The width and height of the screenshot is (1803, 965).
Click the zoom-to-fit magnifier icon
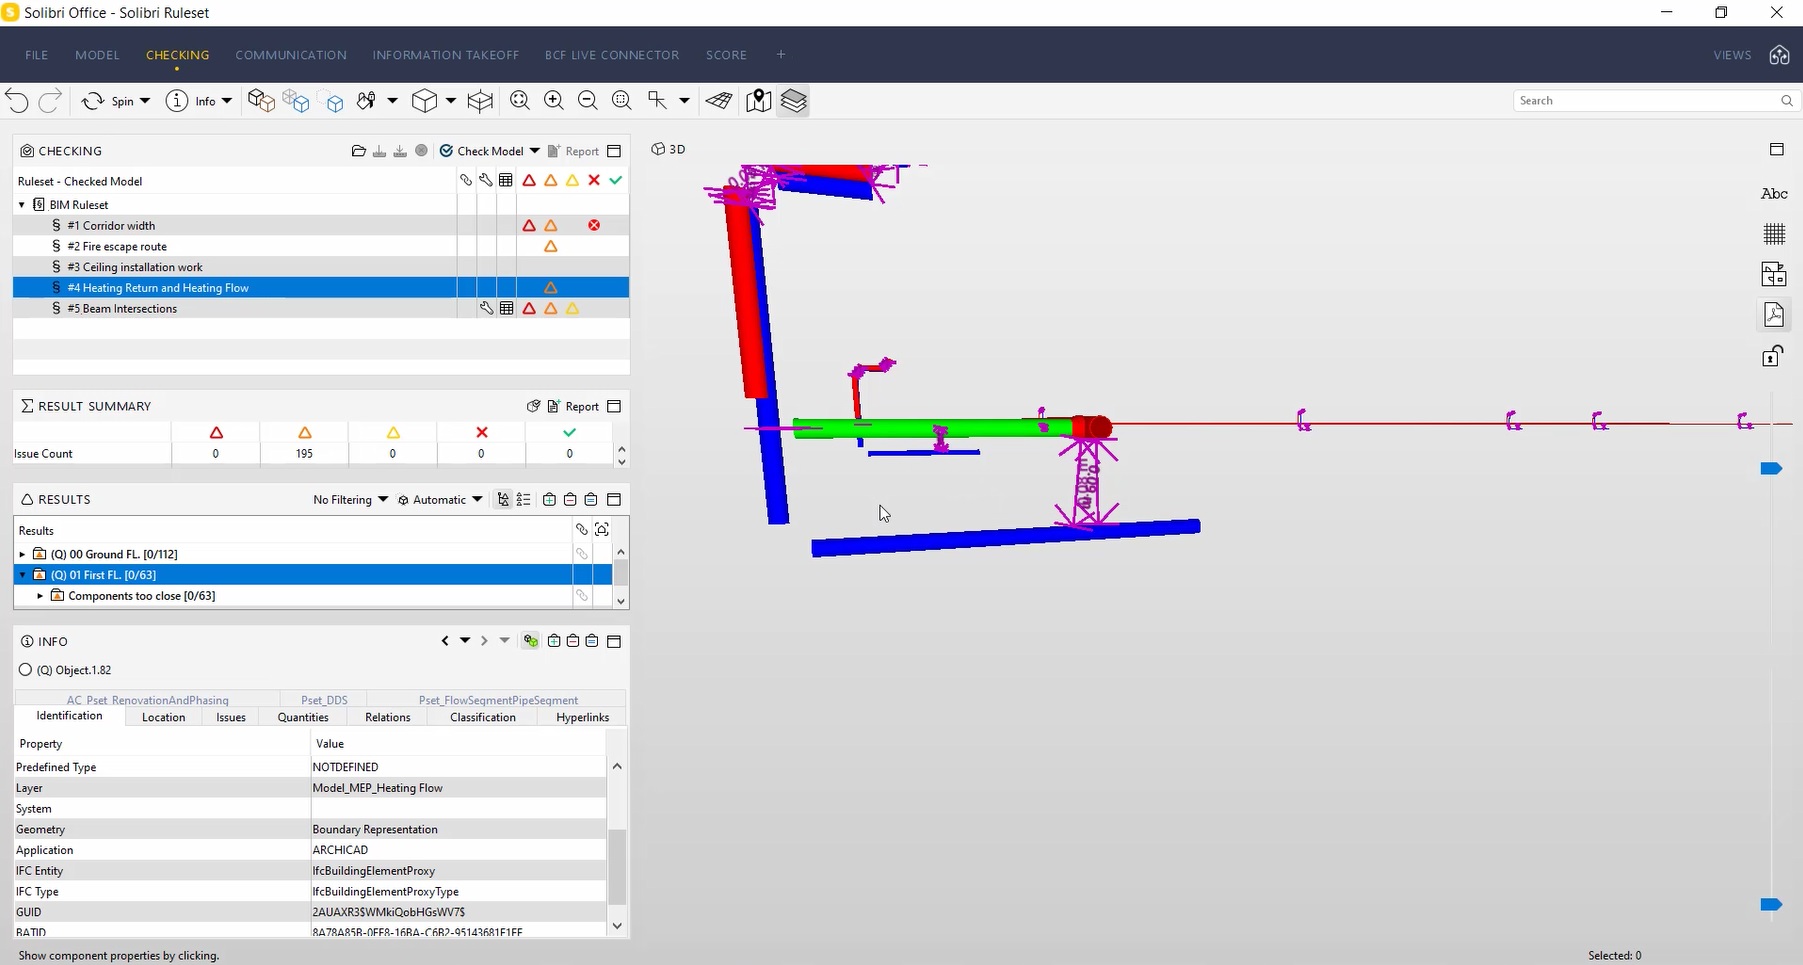coord(520,101)
